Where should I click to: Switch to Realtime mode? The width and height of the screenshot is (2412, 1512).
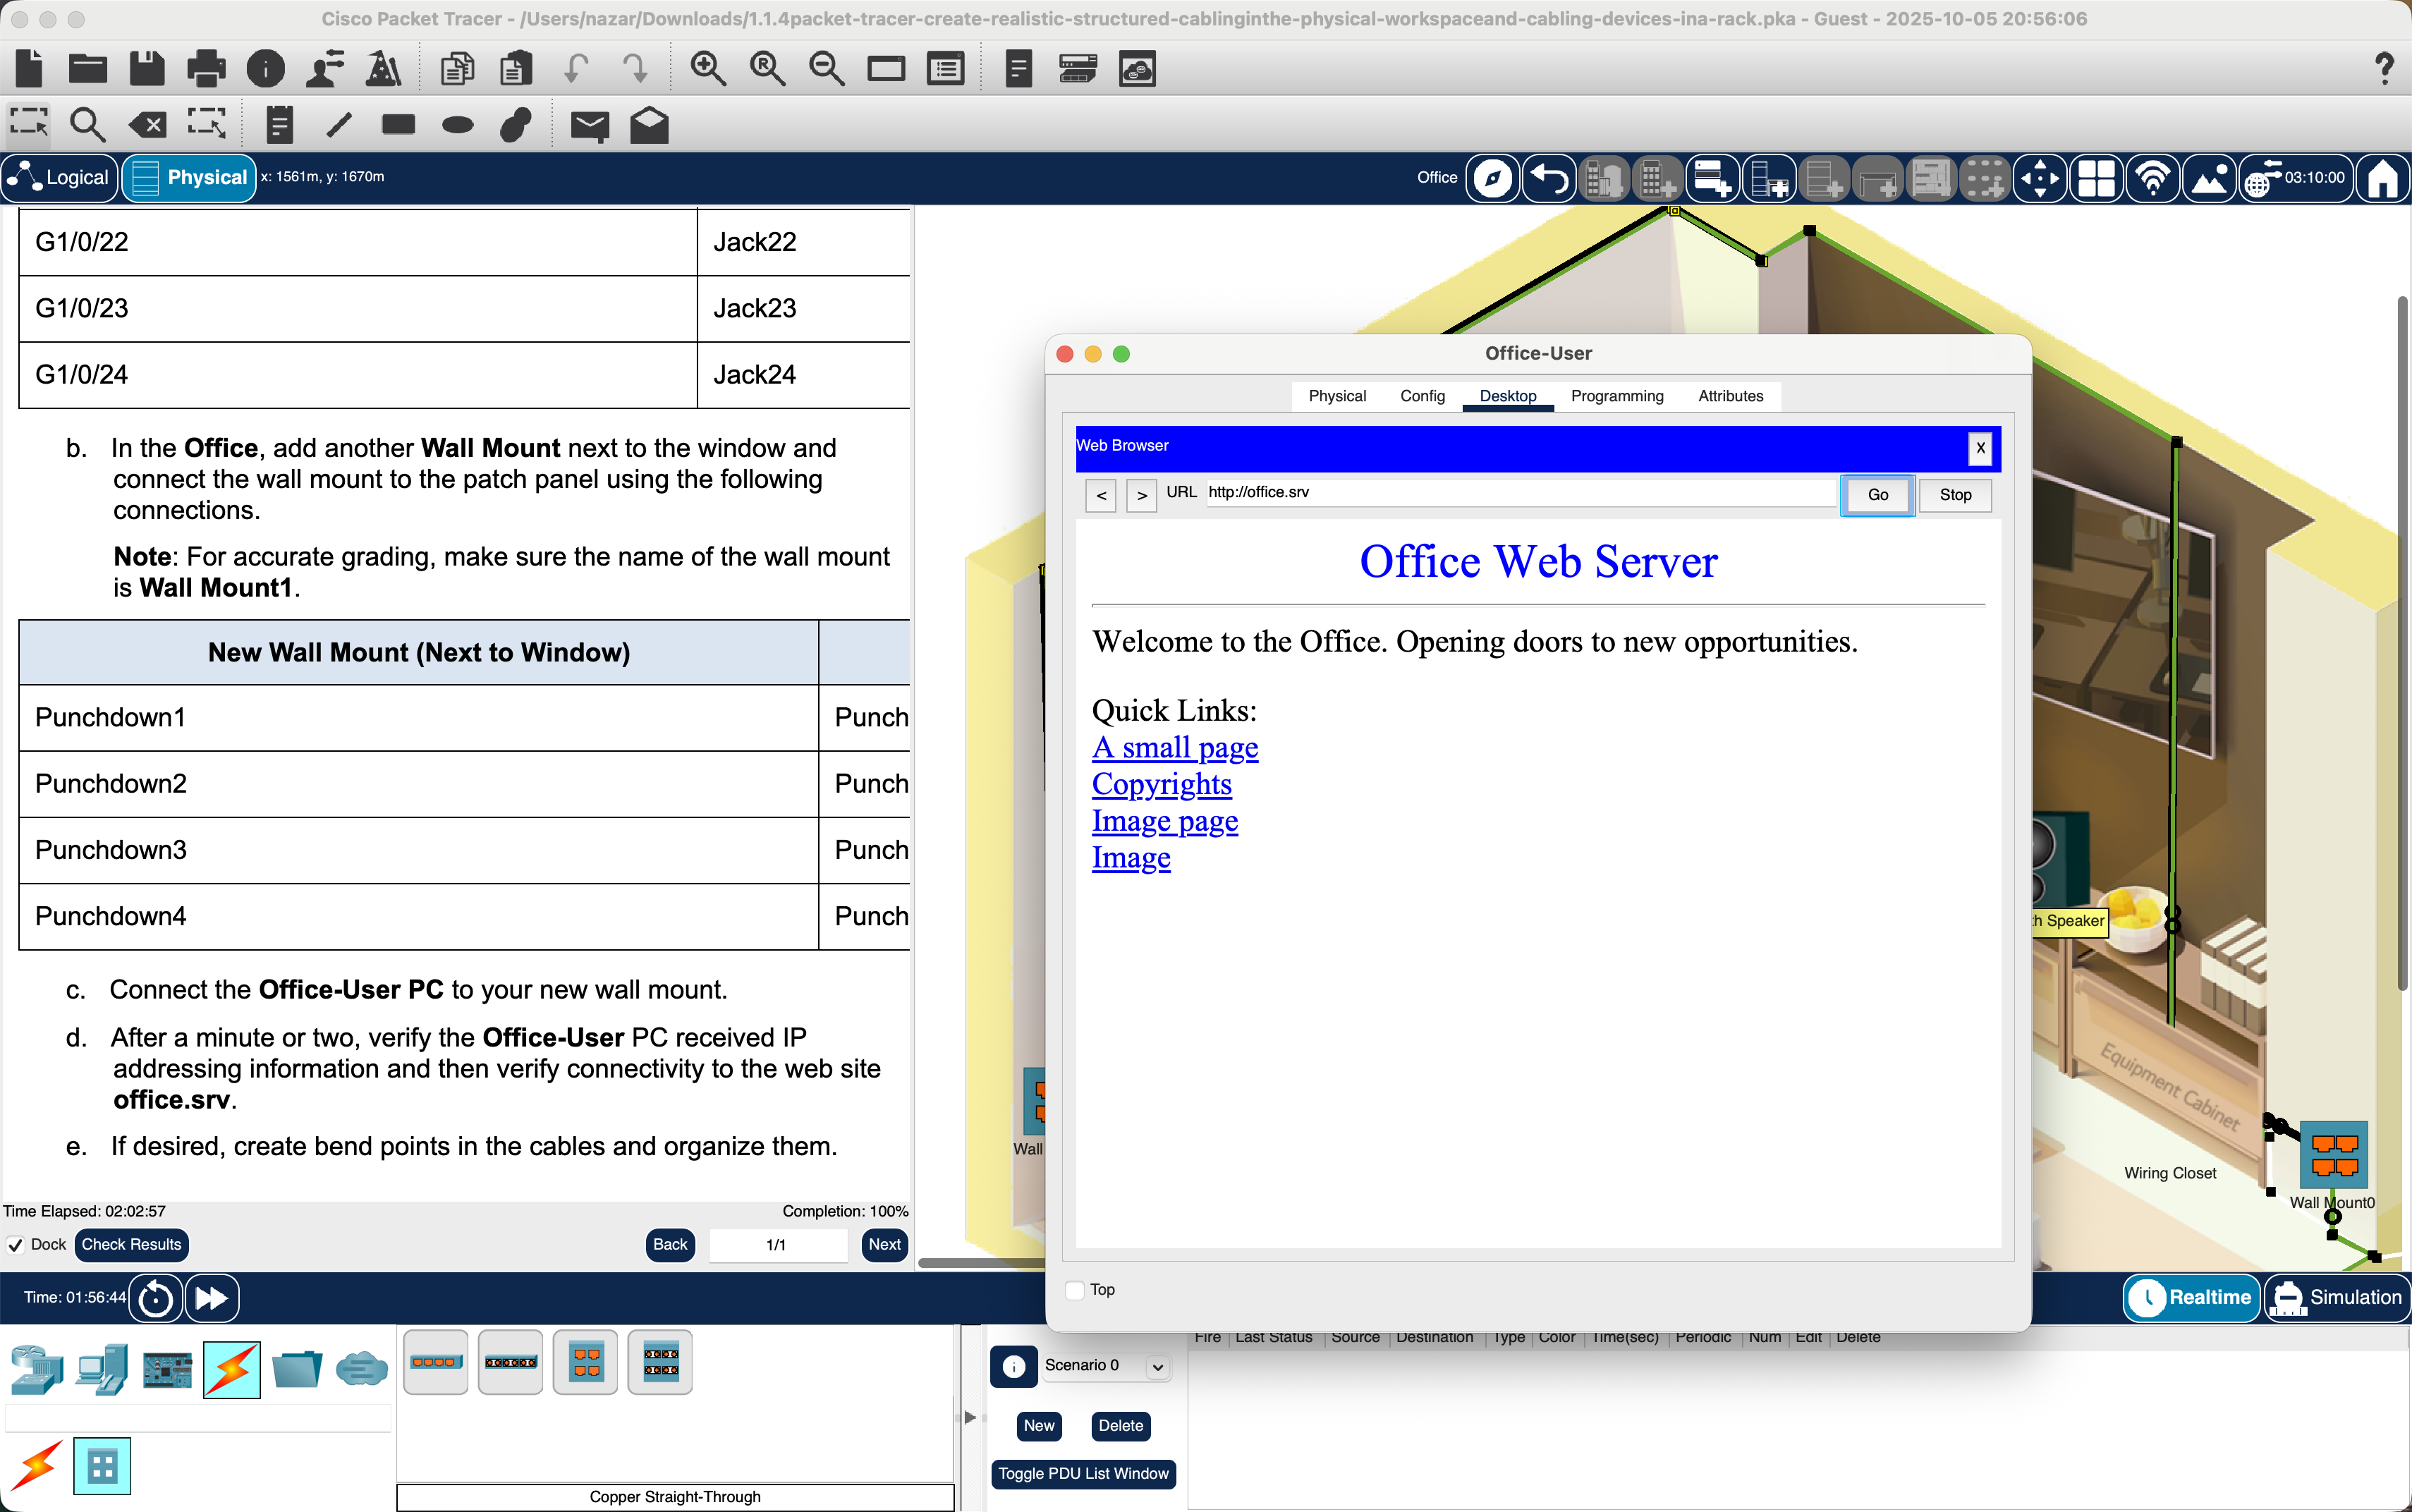point(2192,1297)
